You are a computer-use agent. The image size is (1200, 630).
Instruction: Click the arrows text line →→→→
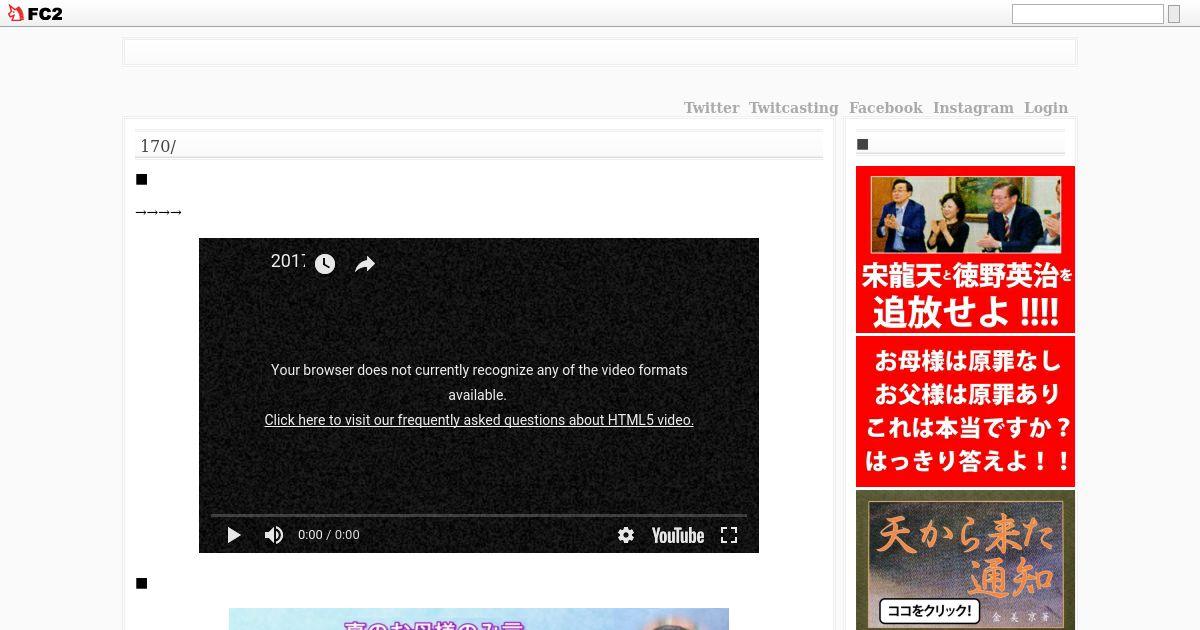(159, 212)
